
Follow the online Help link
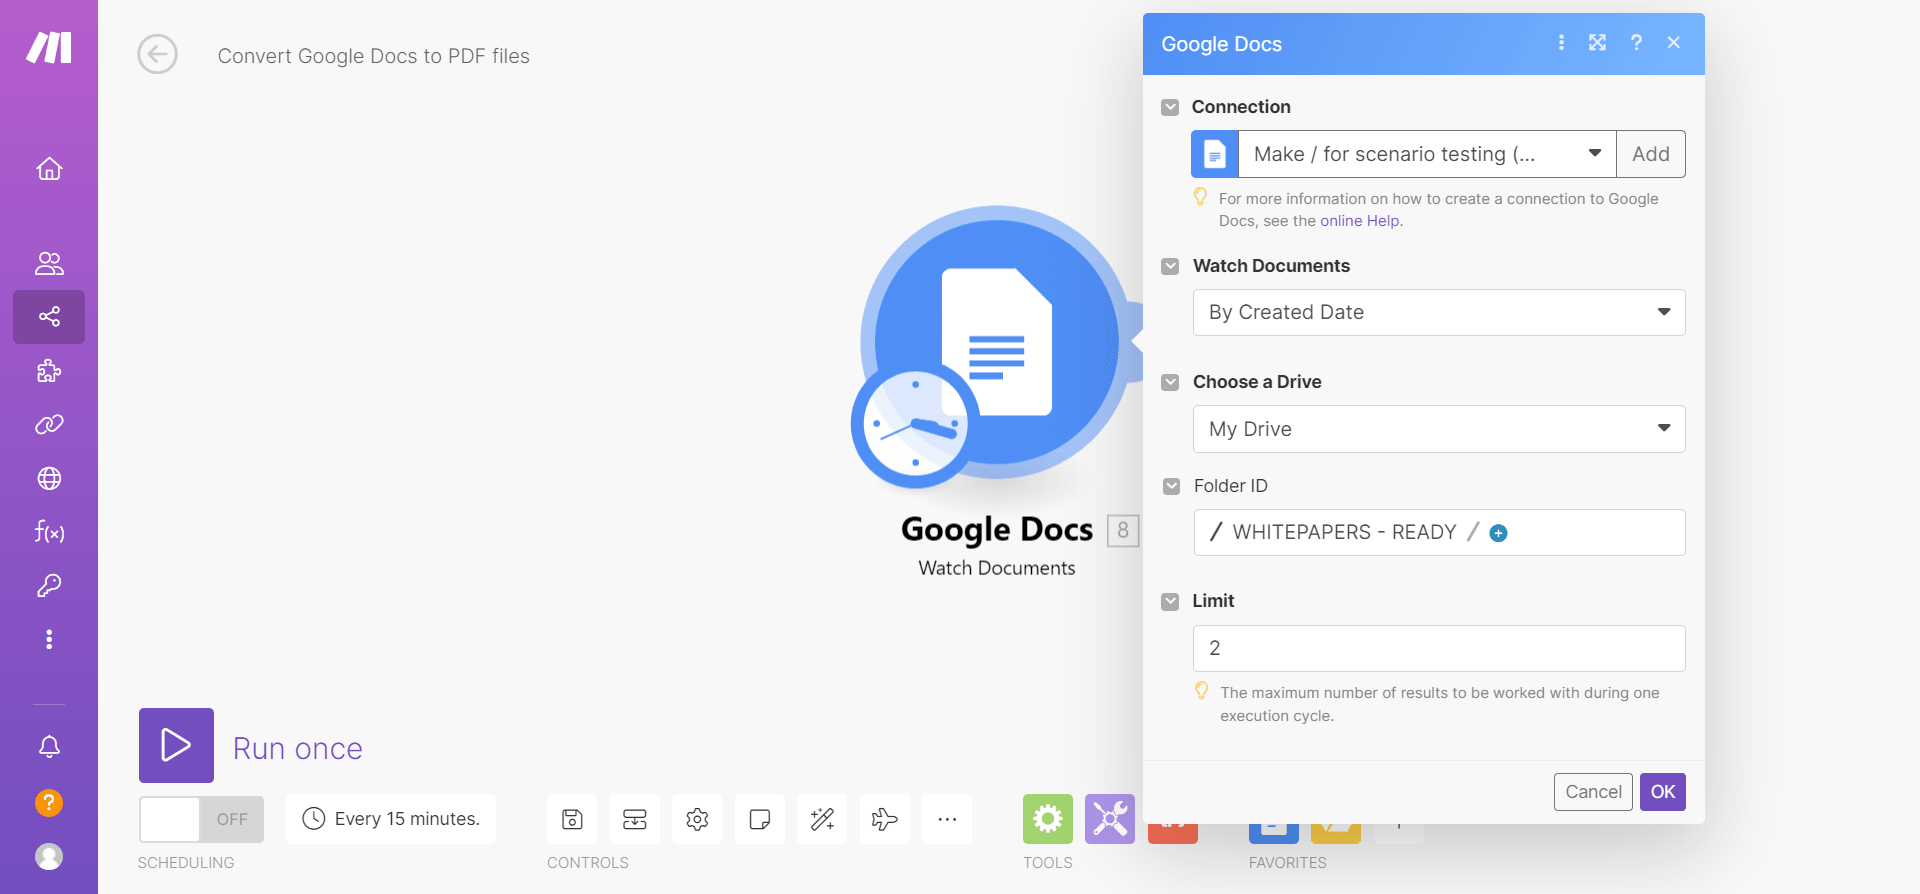coord(1359,221)
